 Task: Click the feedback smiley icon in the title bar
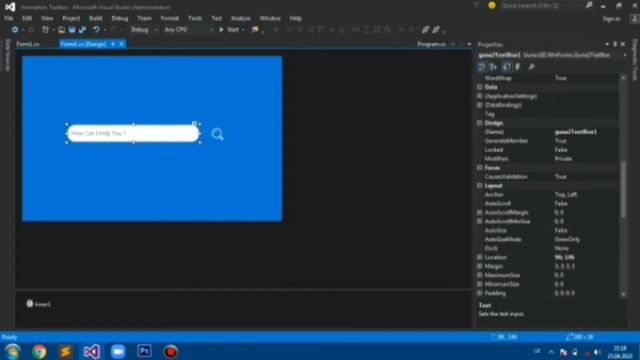[492, 5]
